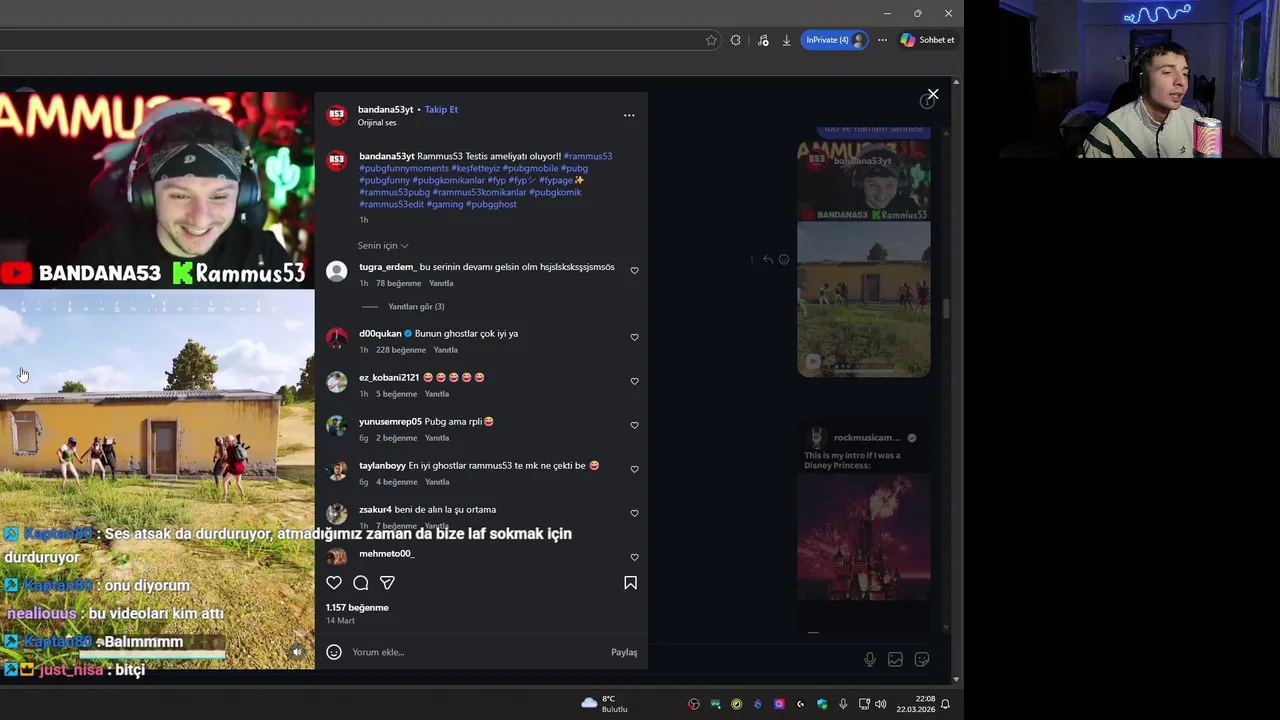Open the #rammus53 hashtag link
This screenshot has height=720, width=1280.
(587, 156)
